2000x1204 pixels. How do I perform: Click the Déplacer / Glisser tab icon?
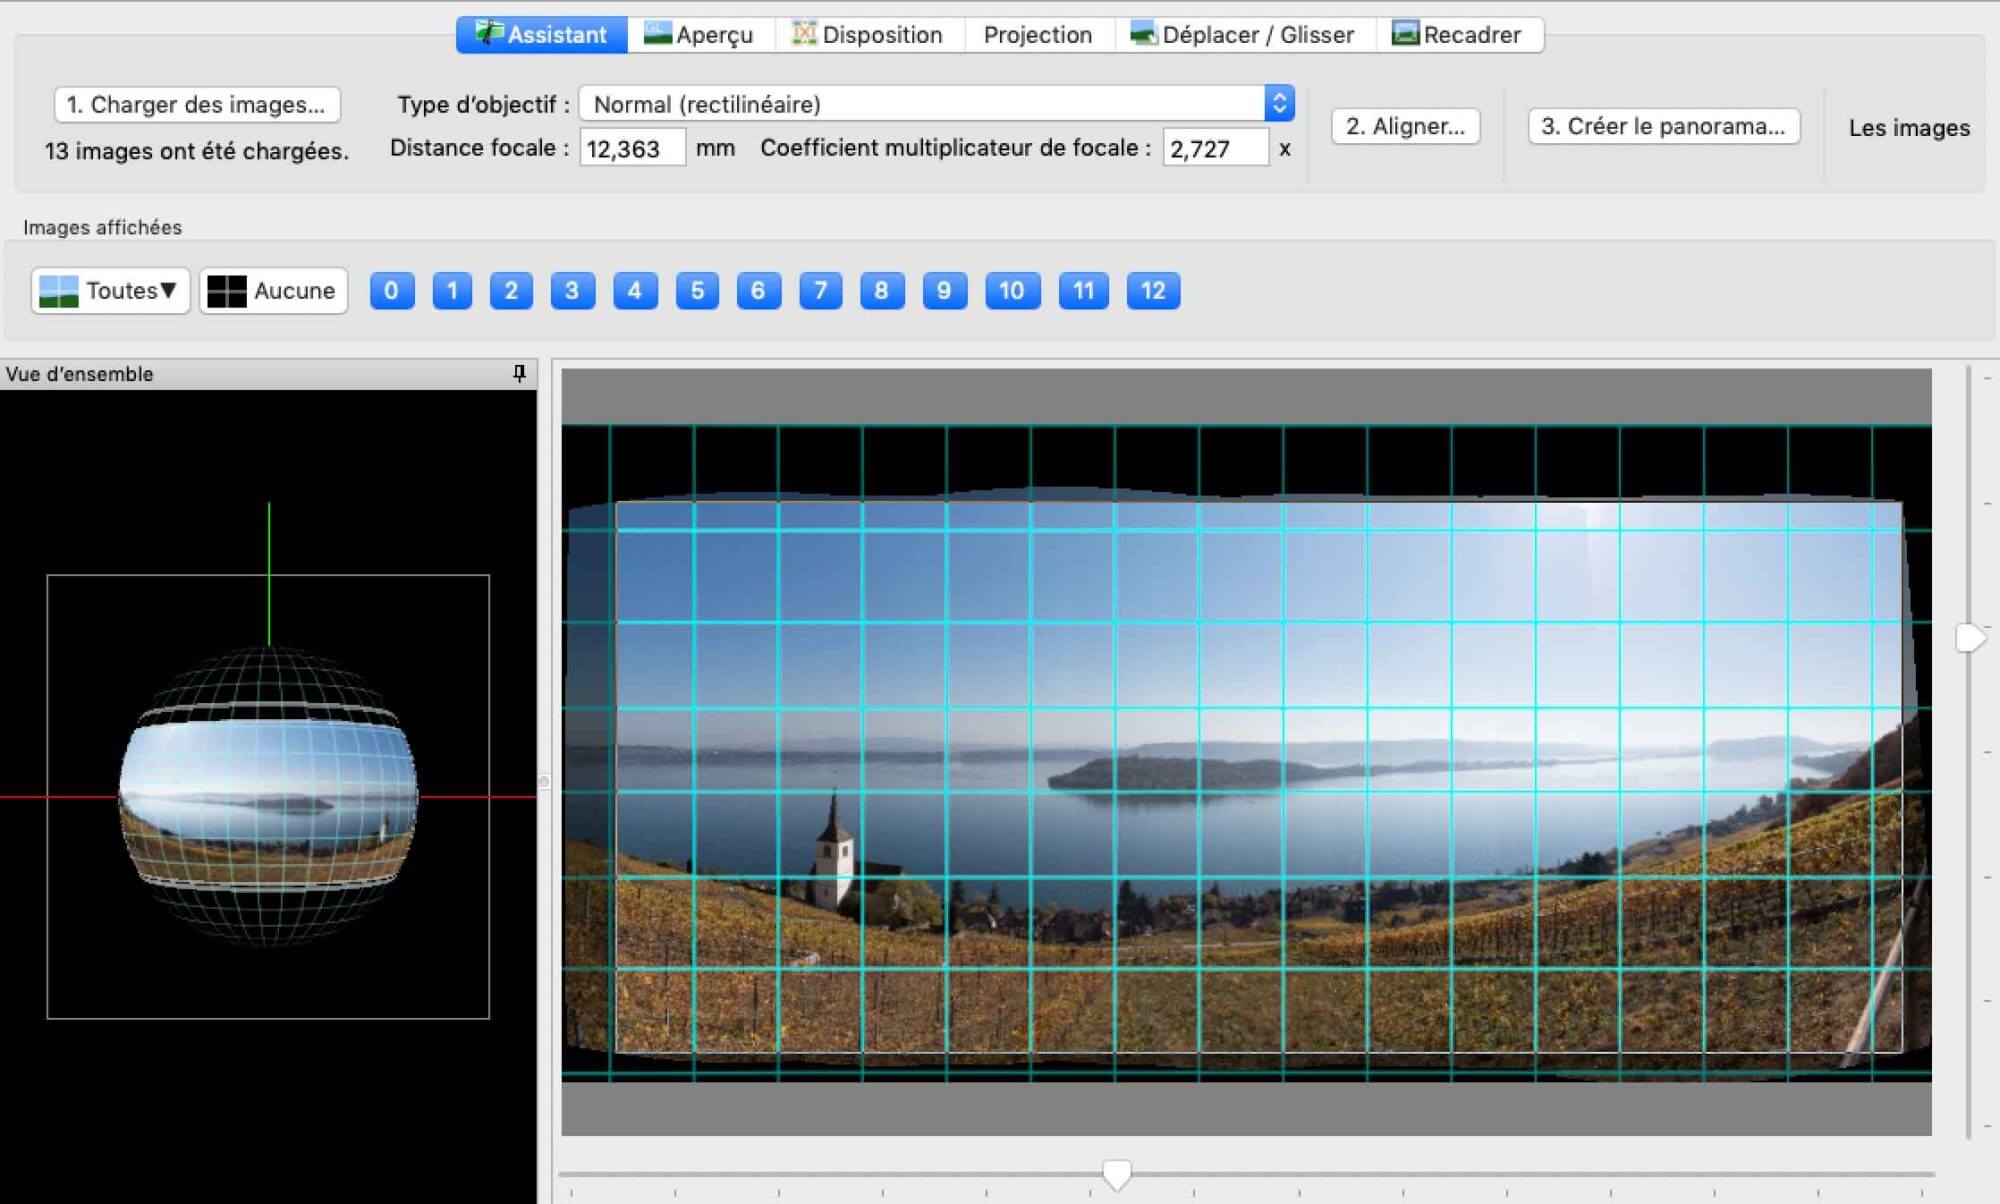click(x=1144, y=33)
